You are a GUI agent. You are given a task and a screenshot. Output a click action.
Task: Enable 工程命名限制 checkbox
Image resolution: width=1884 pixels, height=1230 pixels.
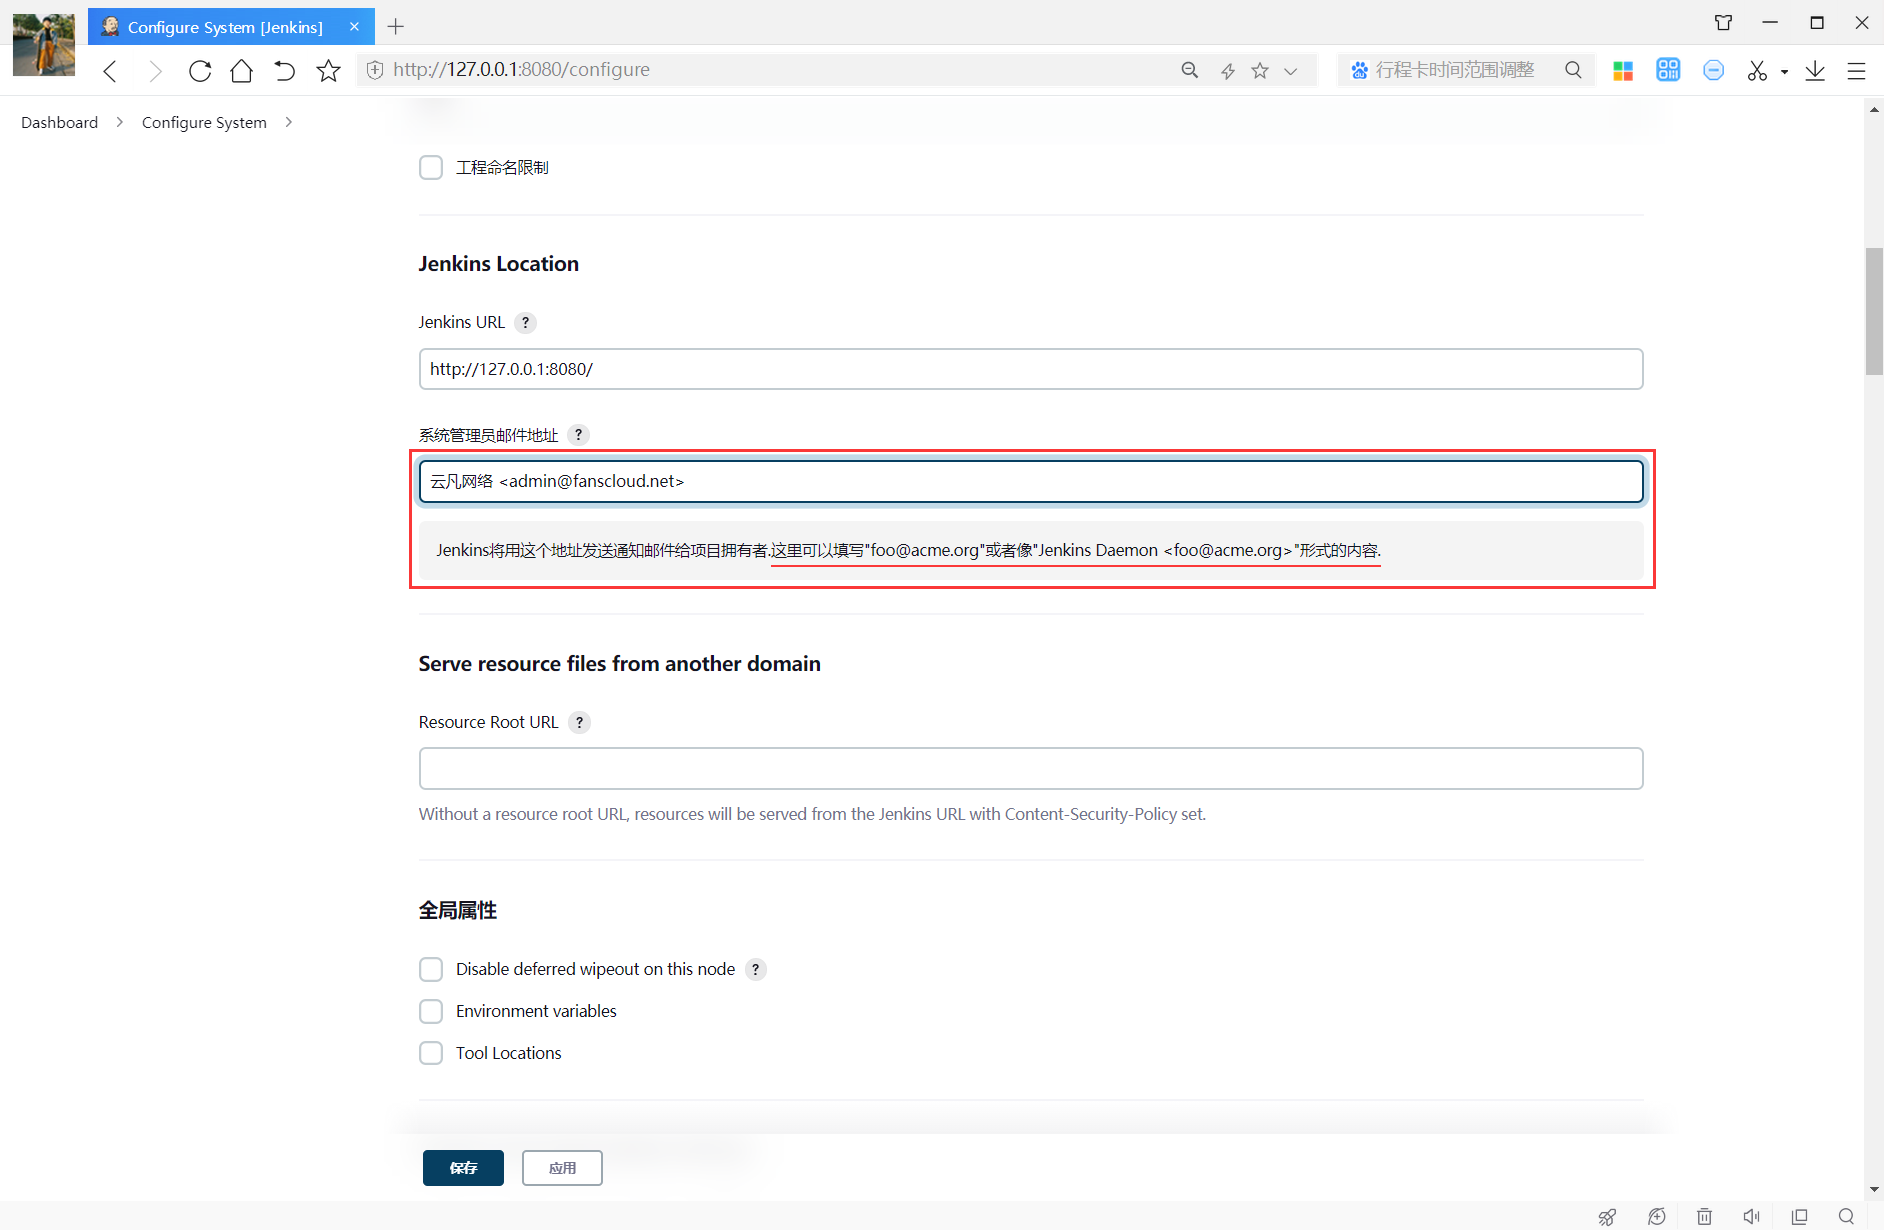click(x=431, y=167)
